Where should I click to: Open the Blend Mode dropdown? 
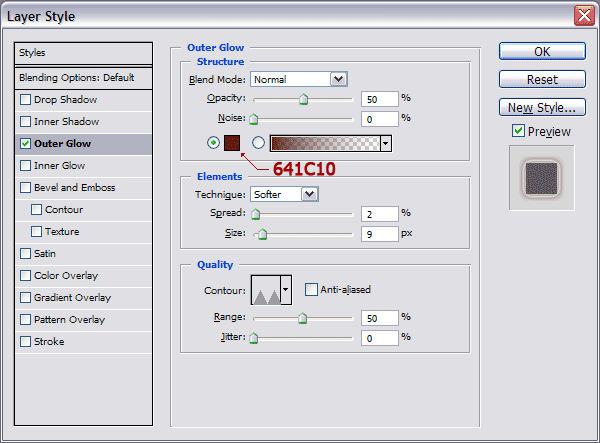[298, 79]
